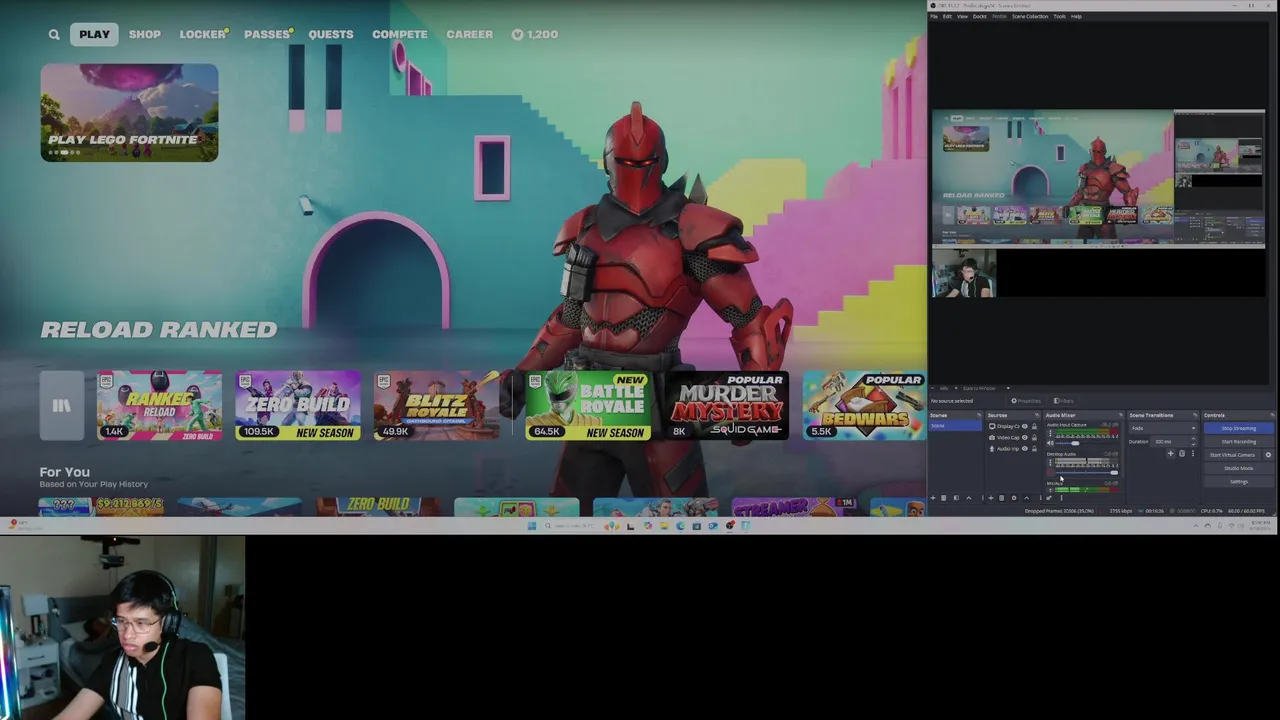Unmute the Desktop Audio channel
The width and height of the screenshot is (1280, 720).
1050,473
